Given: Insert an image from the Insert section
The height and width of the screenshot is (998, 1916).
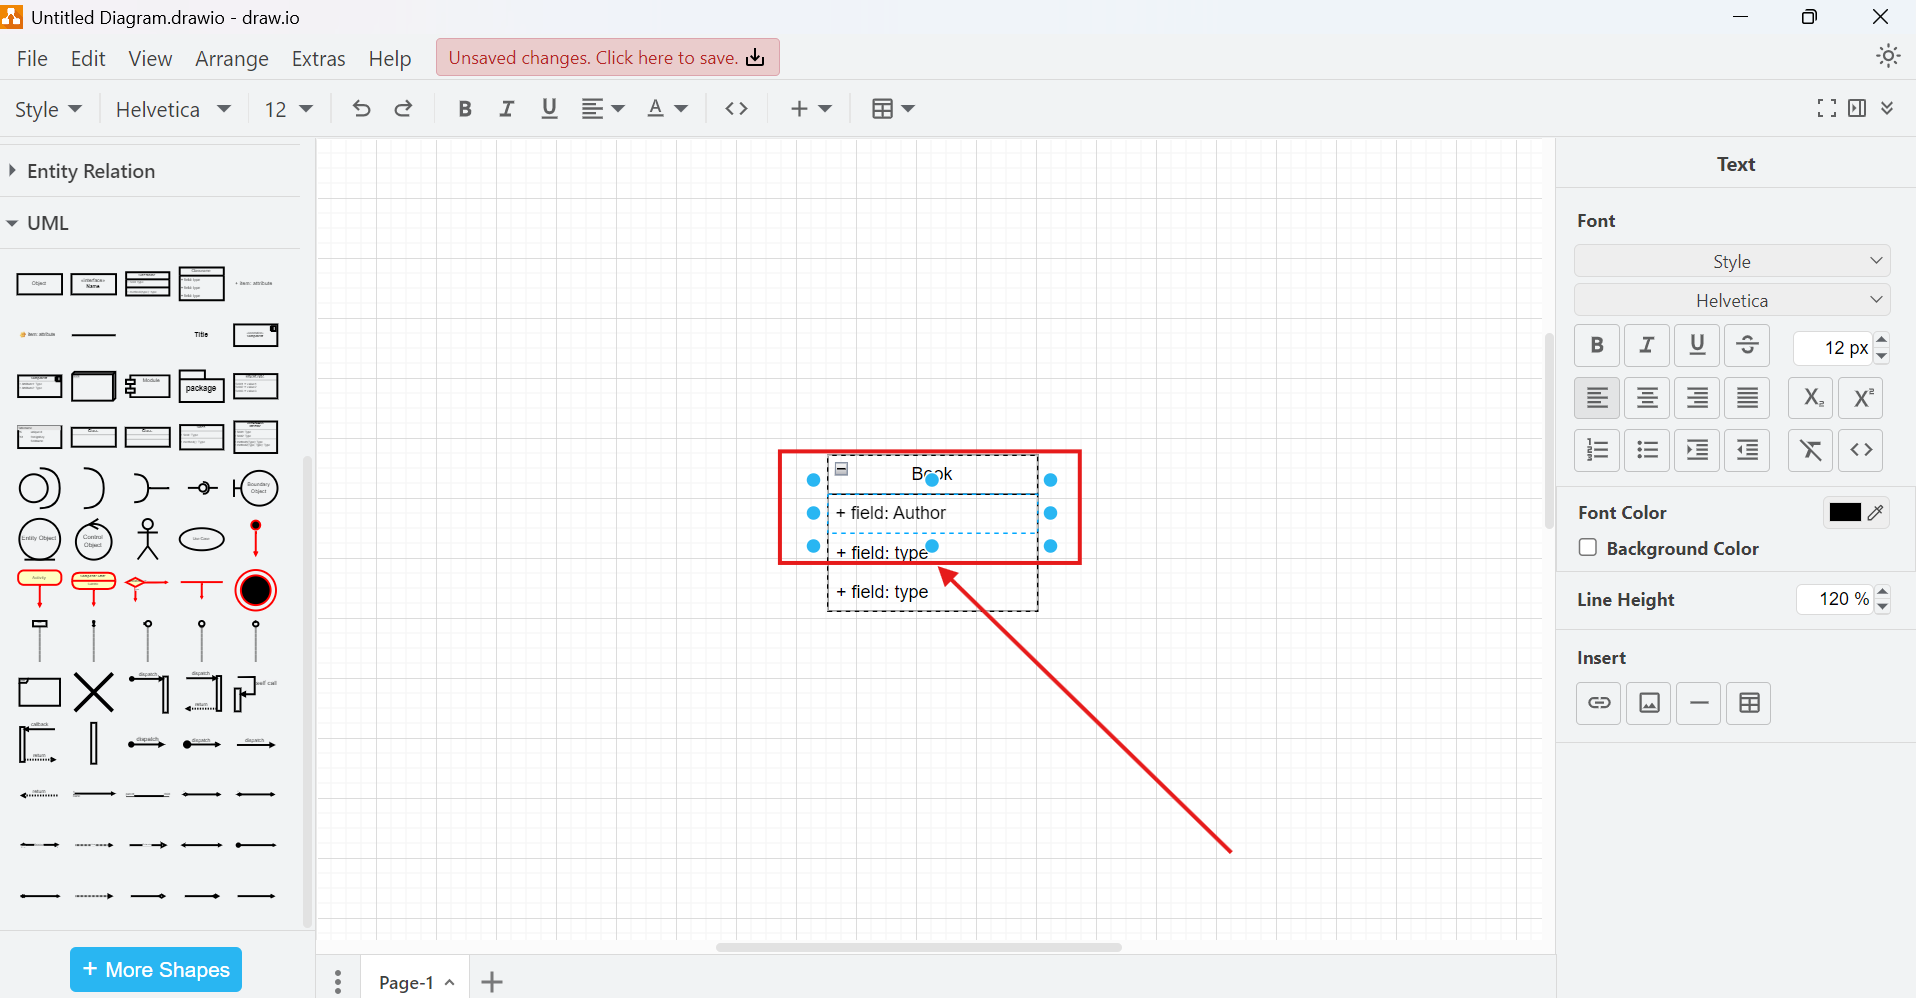Looking at the screenshot, I should pyautogui.click(x=1648, y=703).
